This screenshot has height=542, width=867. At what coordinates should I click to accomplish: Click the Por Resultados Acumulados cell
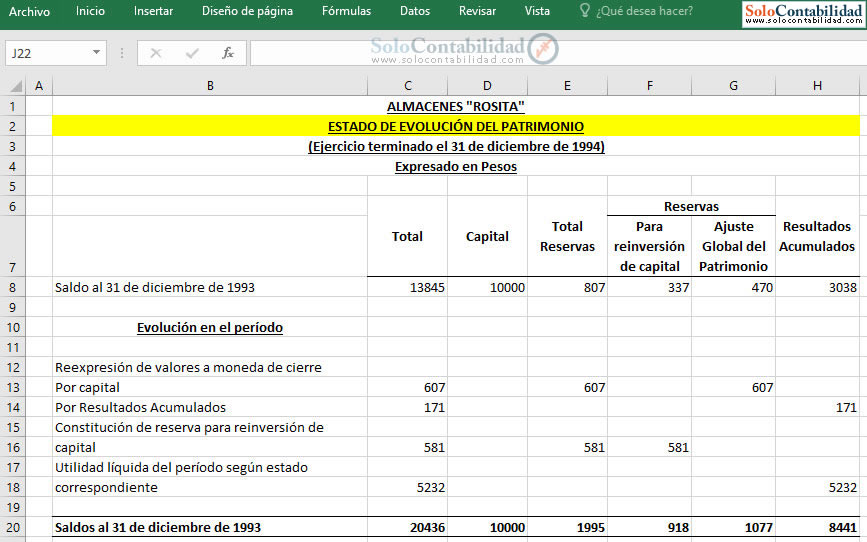[210, 408]
